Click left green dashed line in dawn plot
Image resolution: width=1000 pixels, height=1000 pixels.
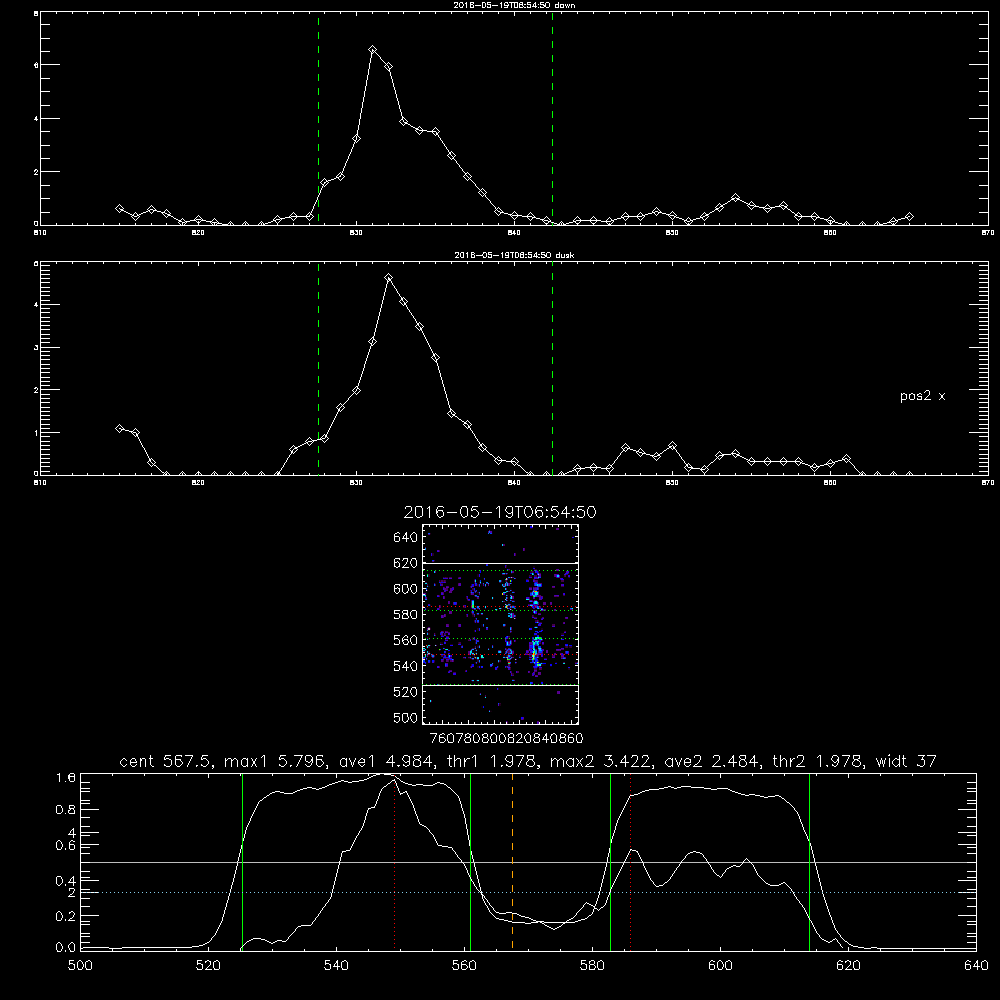point(318,119)
